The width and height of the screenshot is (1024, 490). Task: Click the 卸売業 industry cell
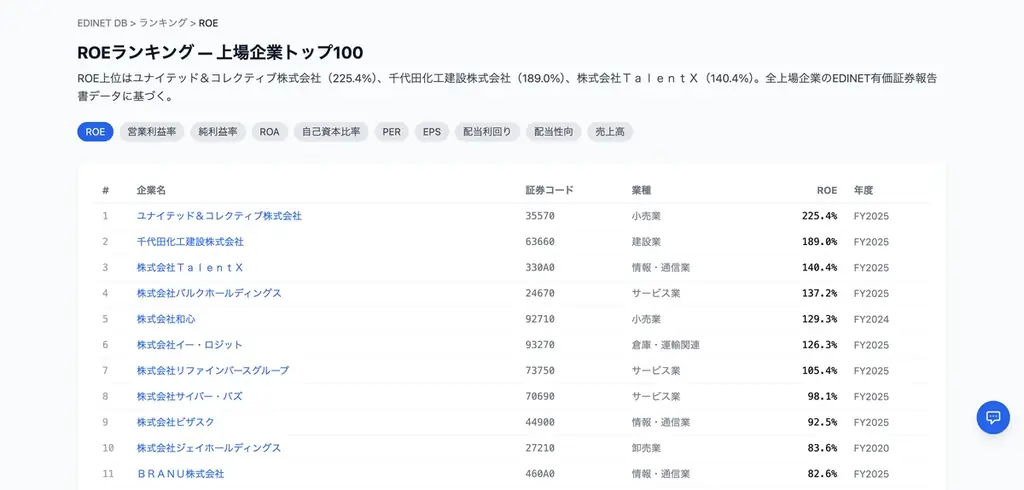(647, 448)
